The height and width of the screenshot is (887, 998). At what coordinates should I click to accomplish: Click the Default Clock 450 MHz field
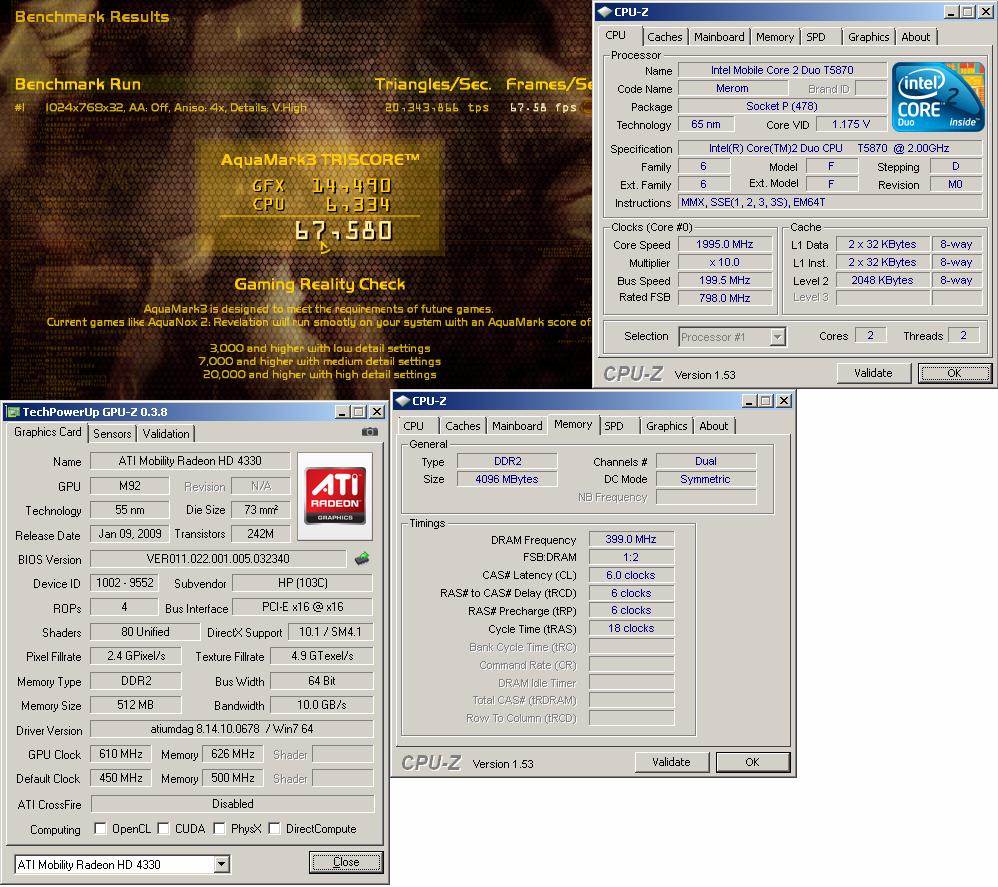click(120, 778)
